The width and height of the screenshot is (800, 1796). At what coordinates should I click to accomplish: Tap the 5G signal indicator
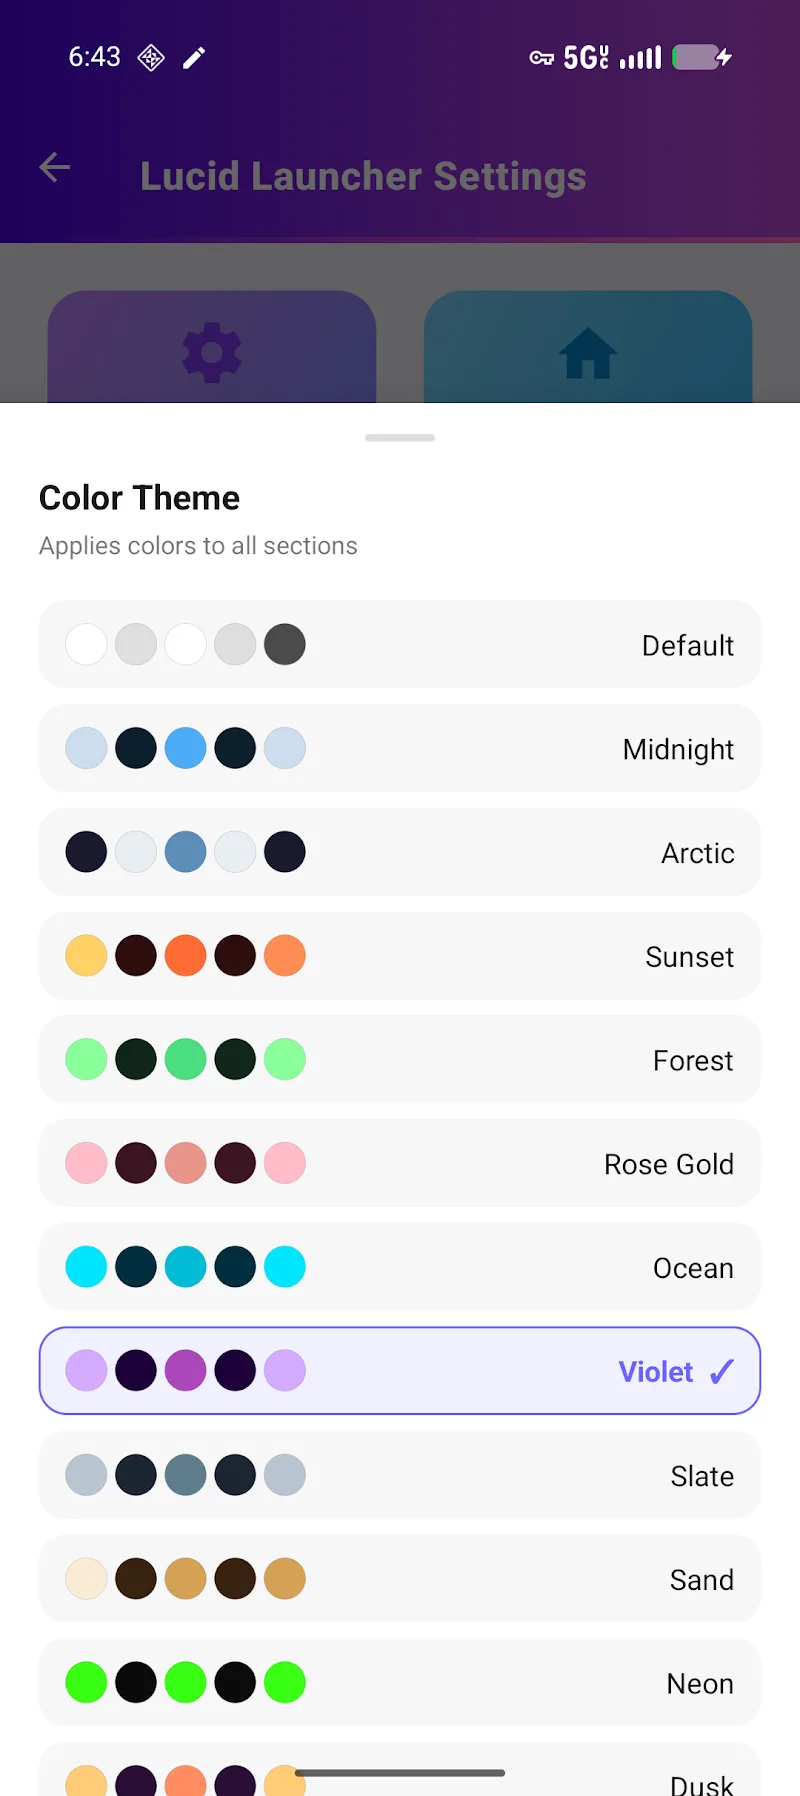click(x=586, y=57)
